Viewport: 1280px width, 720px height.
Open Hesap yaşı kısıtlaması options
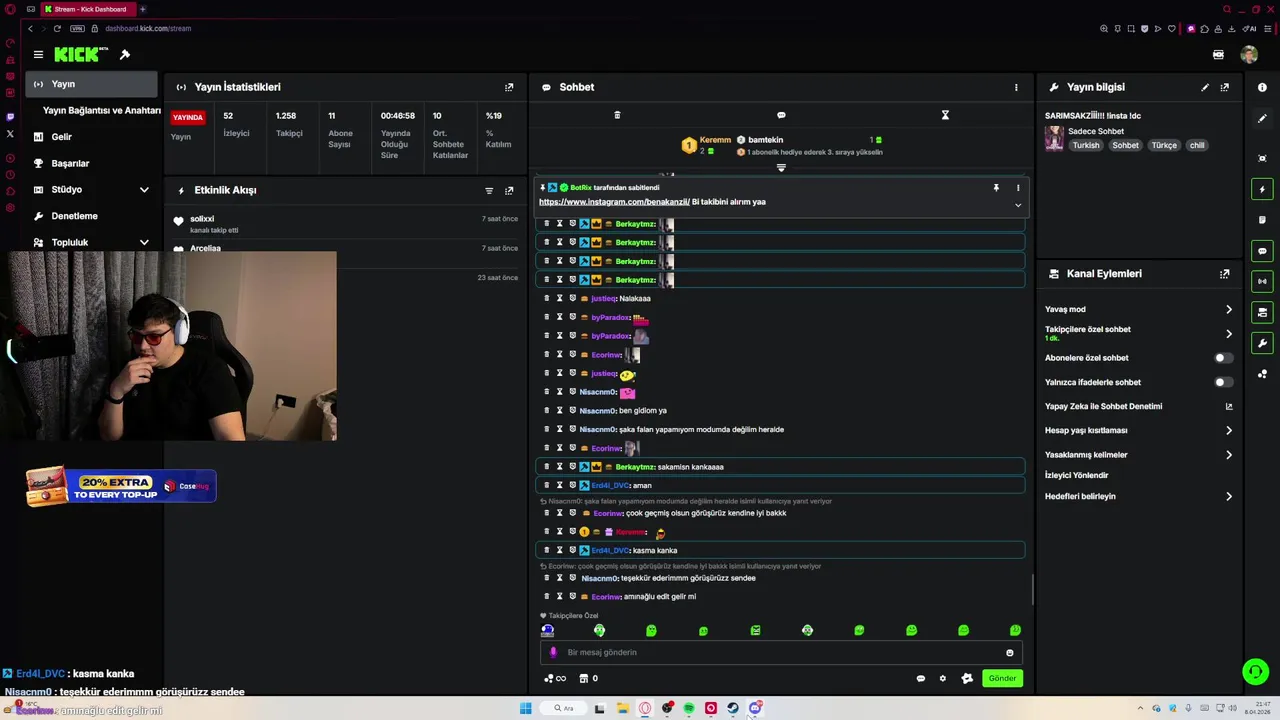click(x=1229, y=431)
